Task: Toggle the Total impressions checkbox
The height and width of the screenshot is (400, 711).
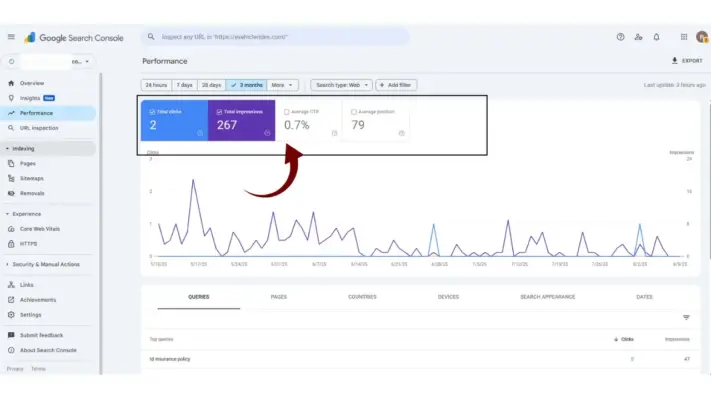Action: coord(219,112)
